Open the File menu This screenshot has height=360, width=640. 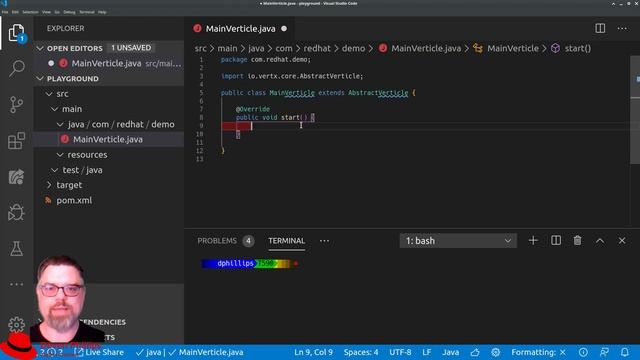pyautogui.click(x=5, y=12)
